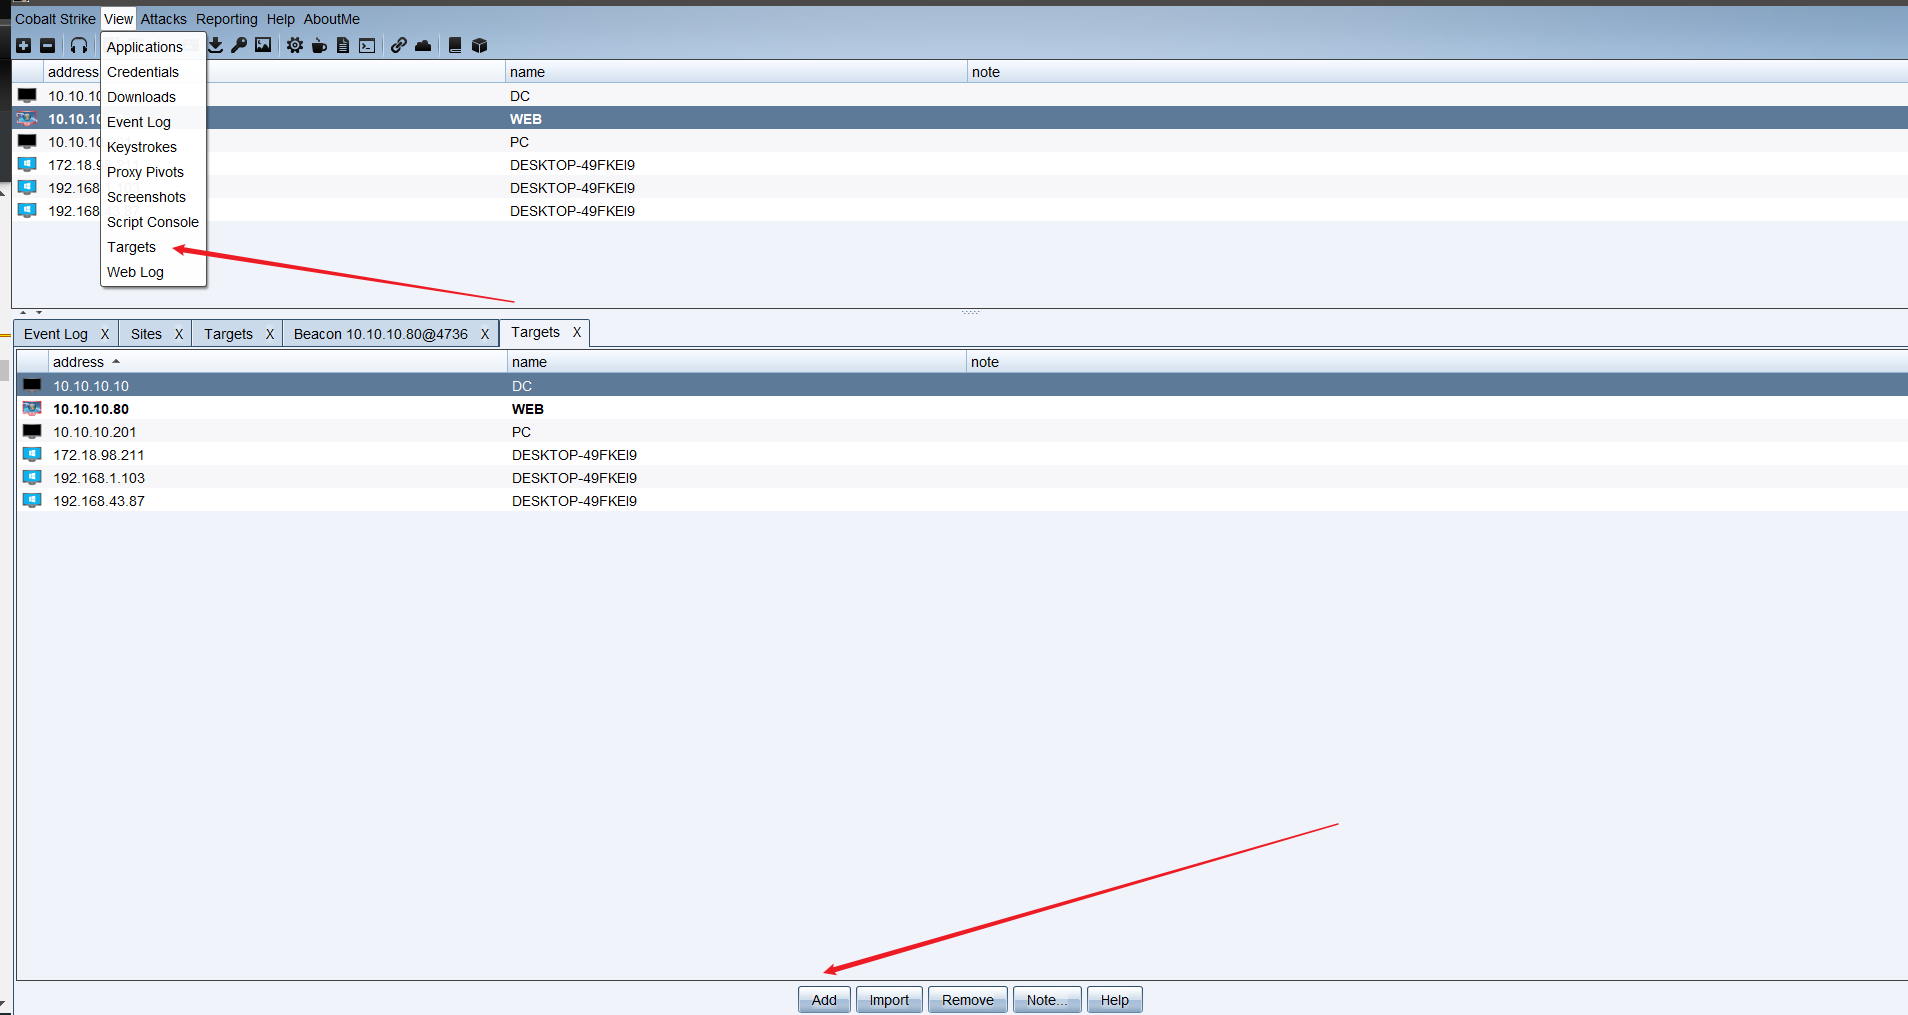Click the monitor icon in top PC row
Screen dimensions: 1908x1015
[x=27, y=141]
